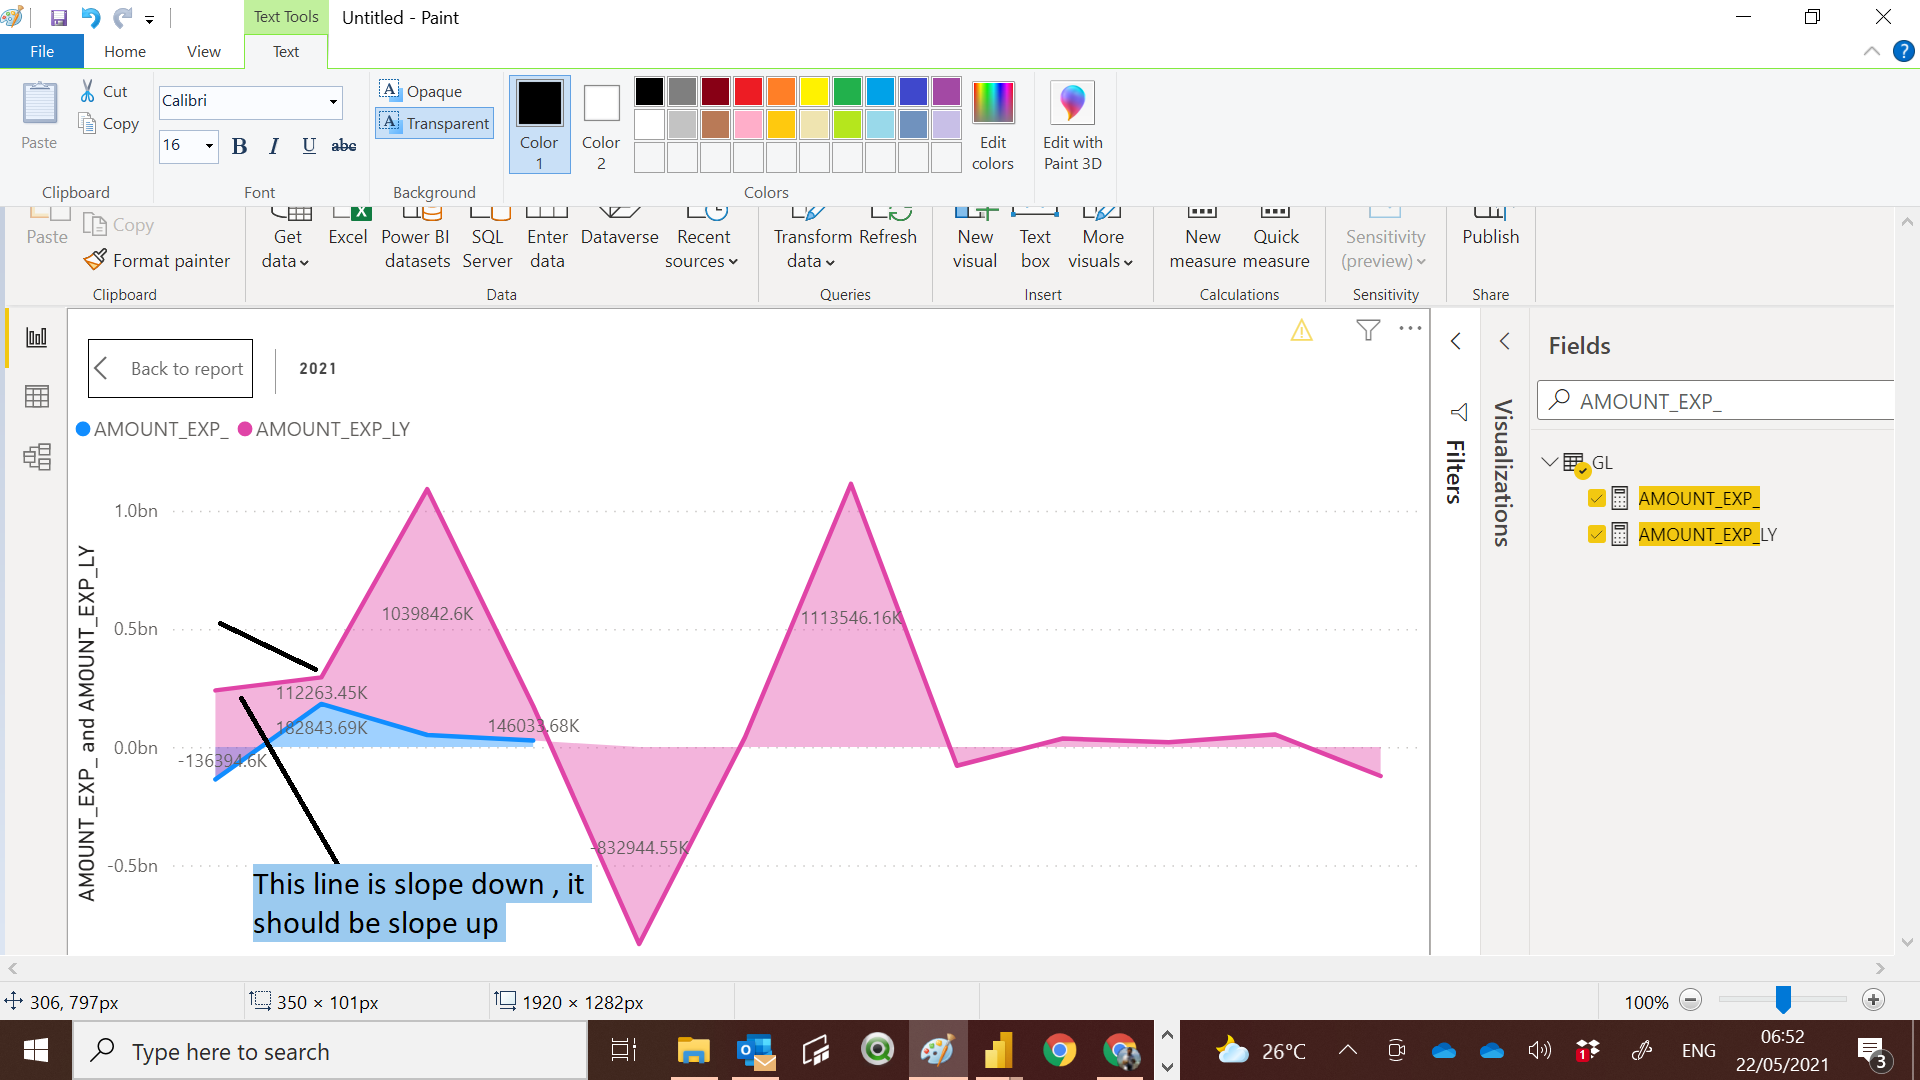Click the zoom slider handle
Viewport: 1920px width, 1080px height.
[1783, 999]
